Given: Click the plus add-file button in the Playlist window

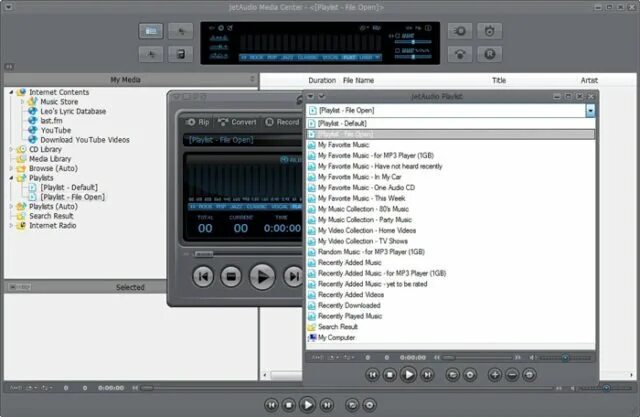Looking at the screenshot, I should 494,375.
